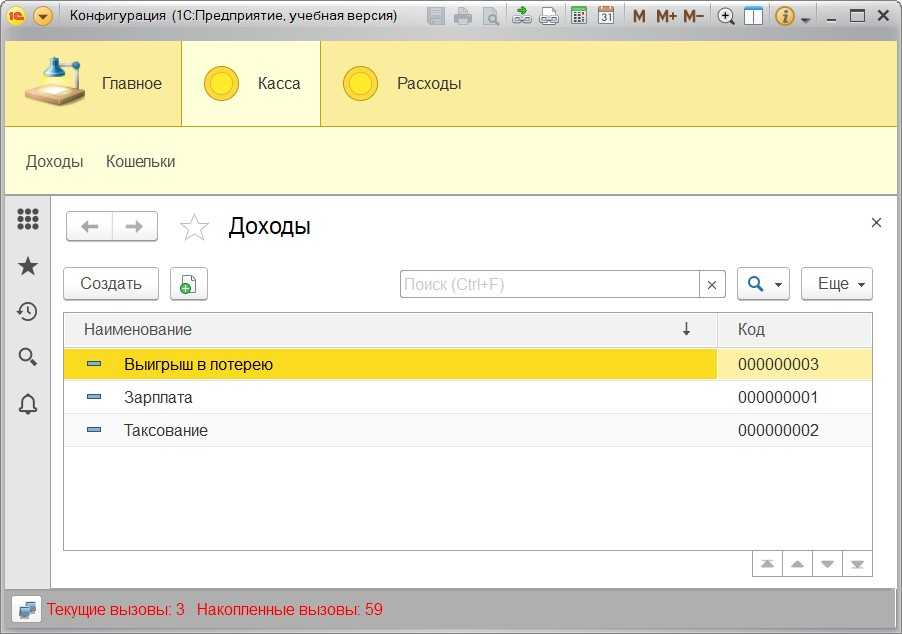Screen dimensions: 902x634
Task: Open the Кошельки link
Action: tap(140, 161)
